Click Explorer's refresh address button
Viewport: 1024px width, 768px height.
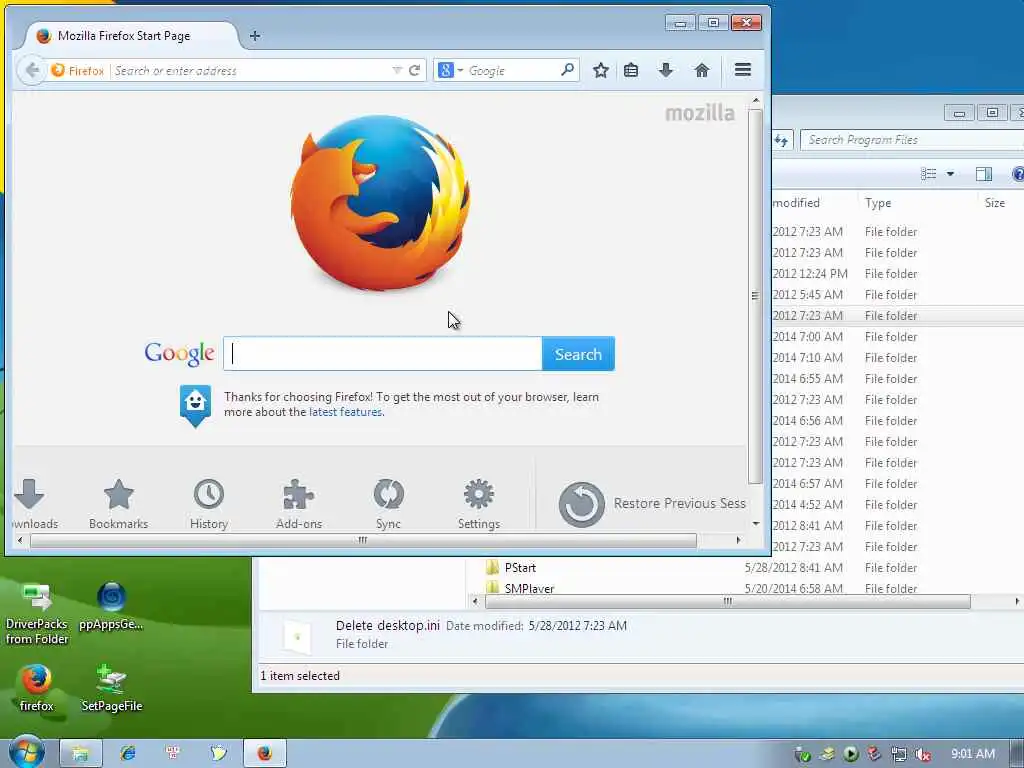pos(782,140)
